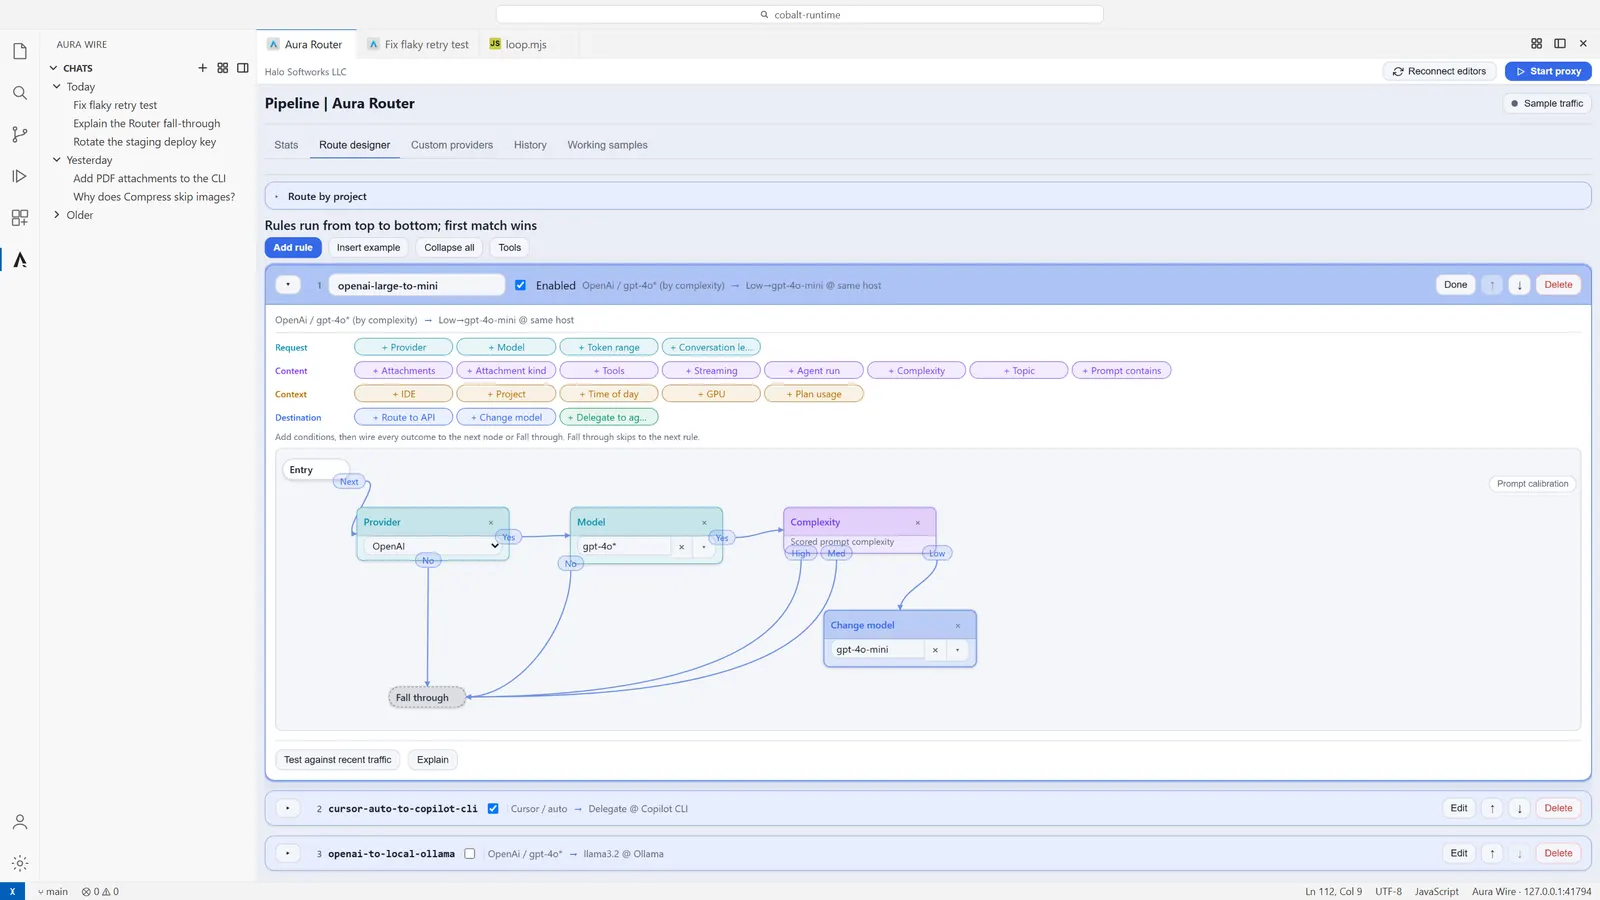Toggle enabled checkbox for cursor-auto-to-copilot-cli
The image size is (1600, 900).
[x=493, y=809]
